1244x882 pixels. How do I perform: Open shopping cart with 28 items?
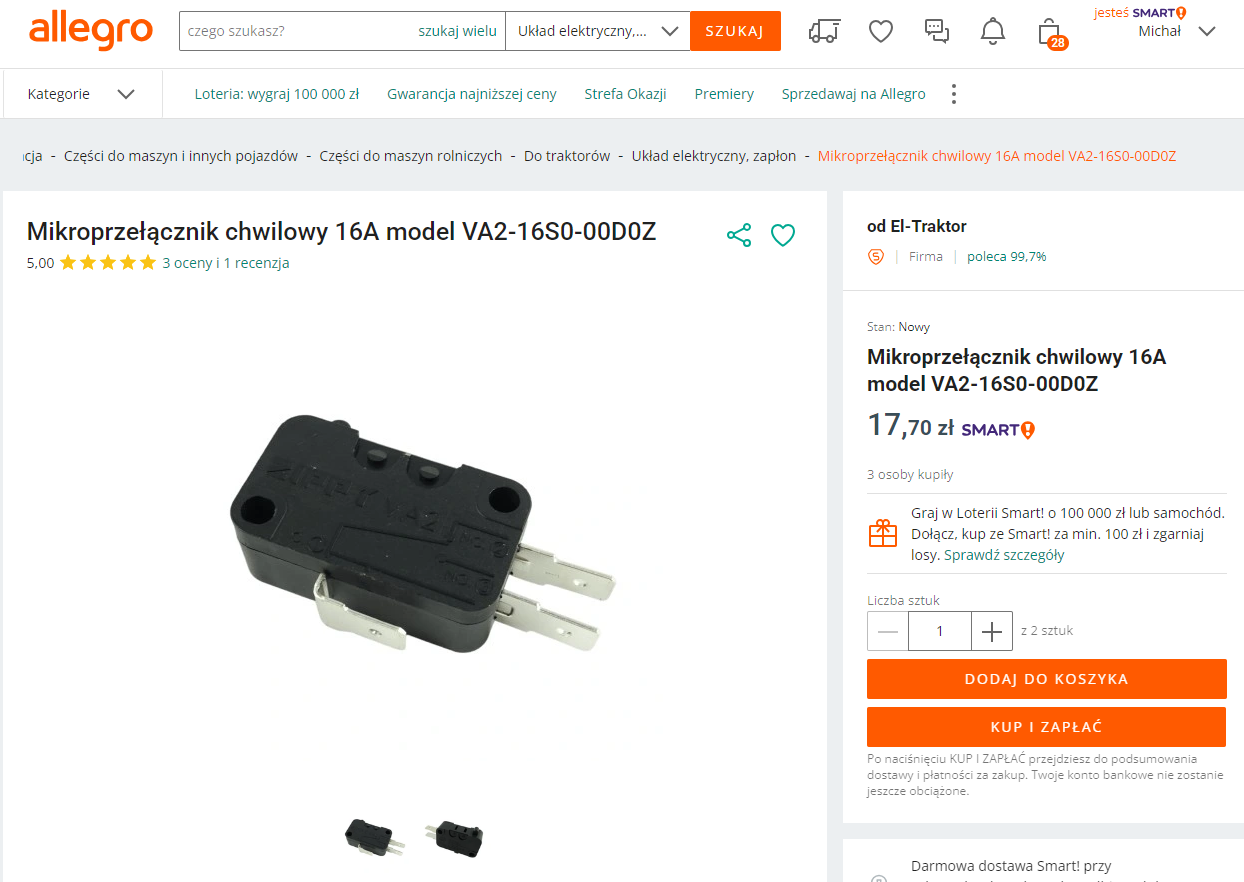click(x=1050, y=32)
